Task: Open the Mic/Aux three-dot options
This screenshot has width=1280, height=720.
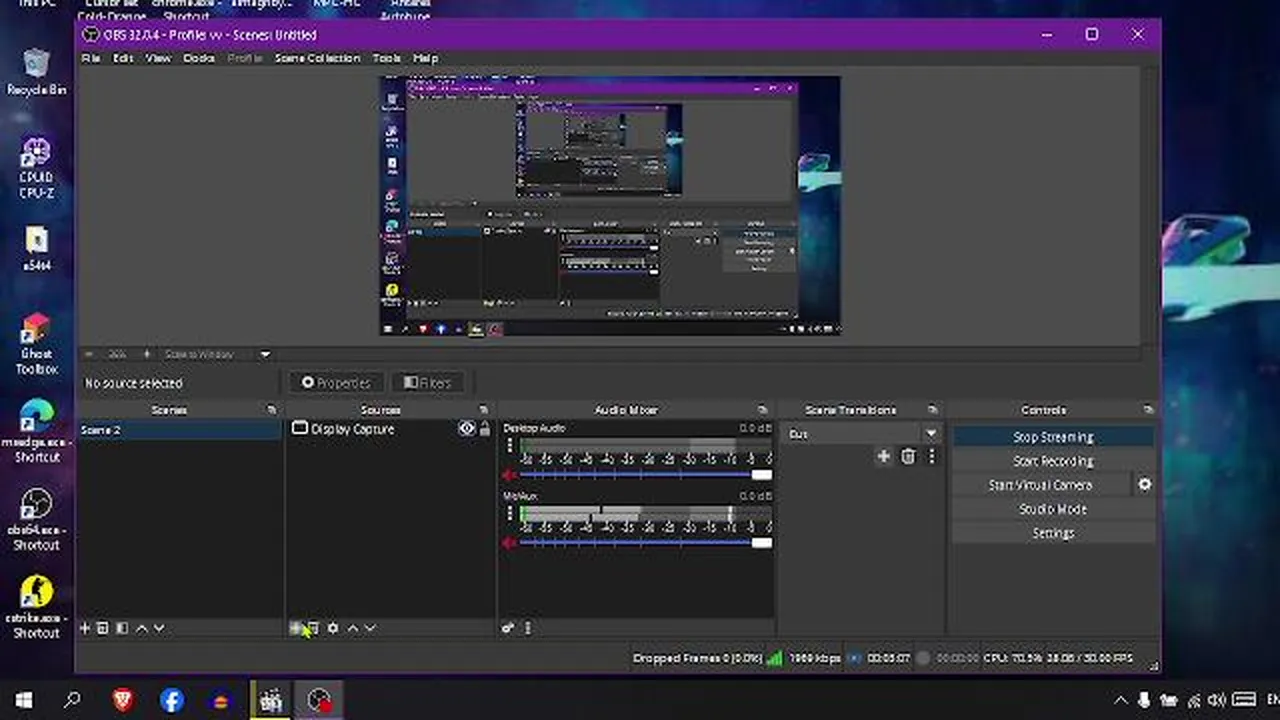Action: tap(510, 514)
